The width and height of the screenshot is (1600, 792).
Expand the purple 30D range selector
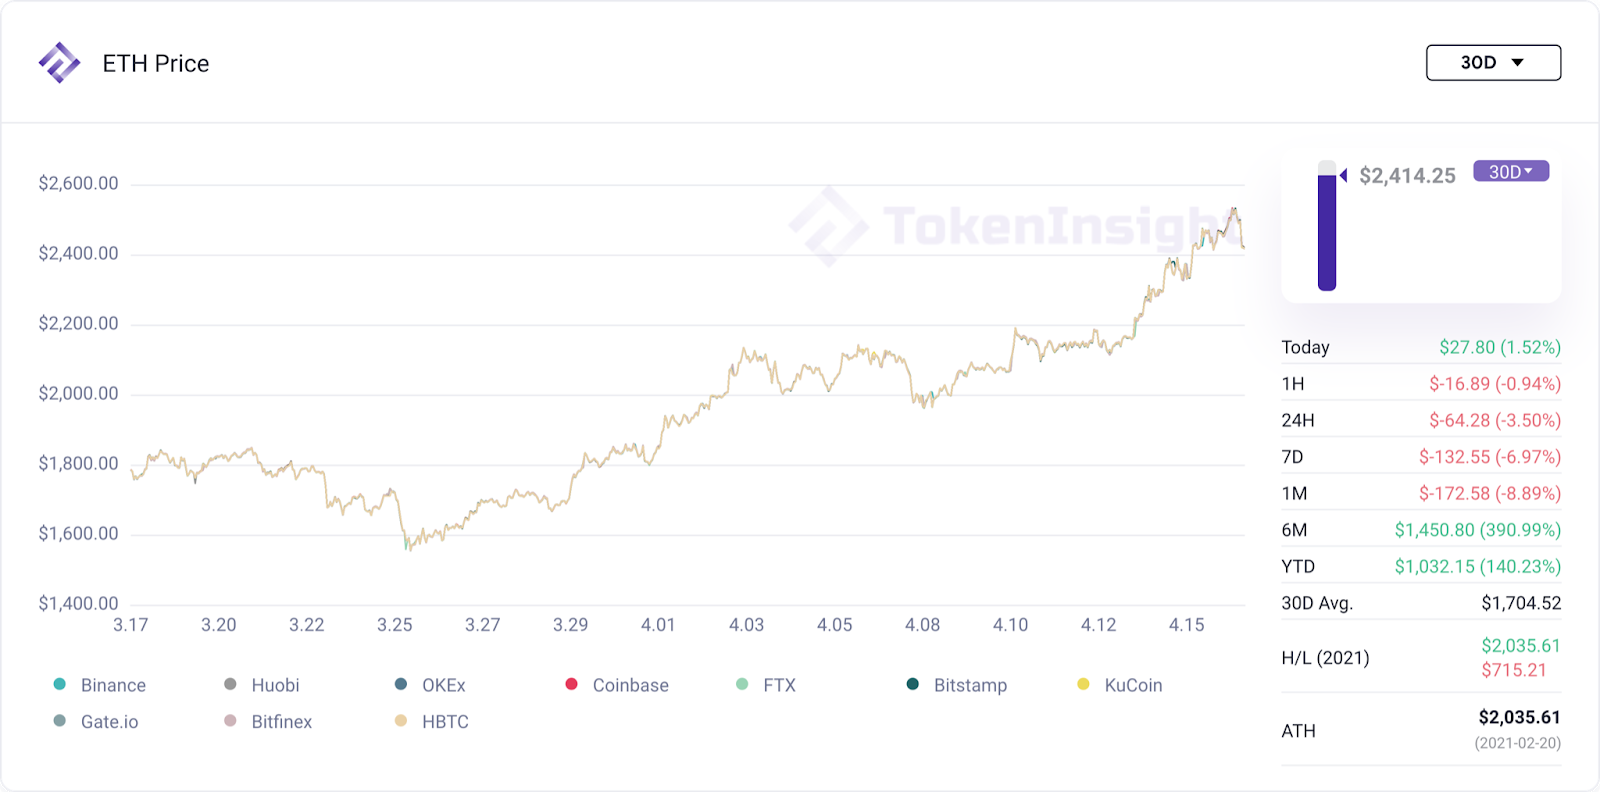(1511, 171)
